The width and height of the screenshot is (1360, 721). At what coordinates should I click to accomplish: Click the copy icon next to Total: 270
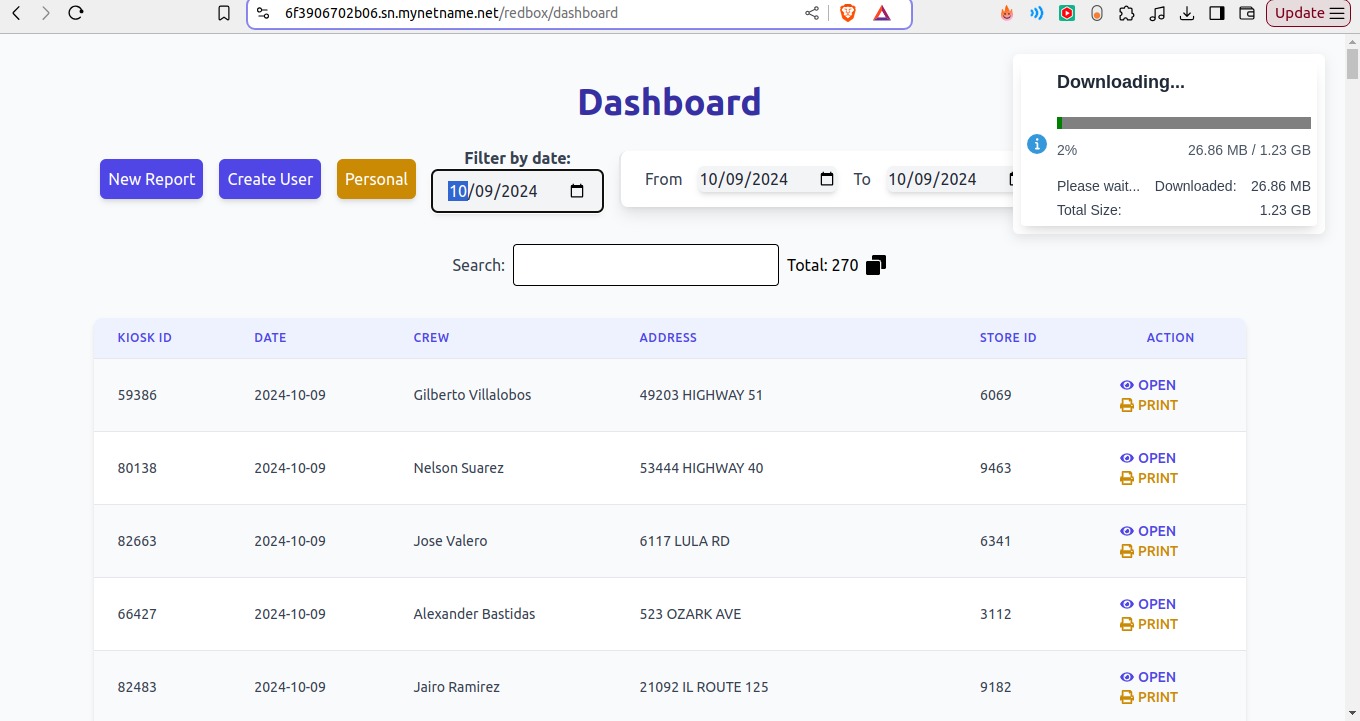click(876, 265)
